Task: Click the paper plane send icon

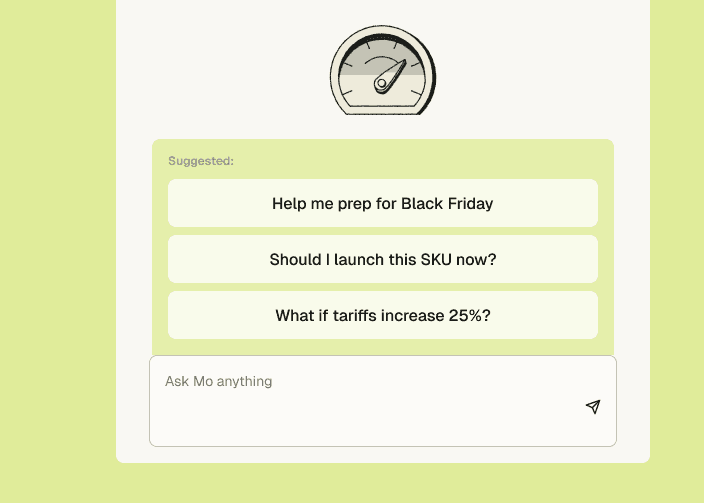Action: click(x=593, y=407)
